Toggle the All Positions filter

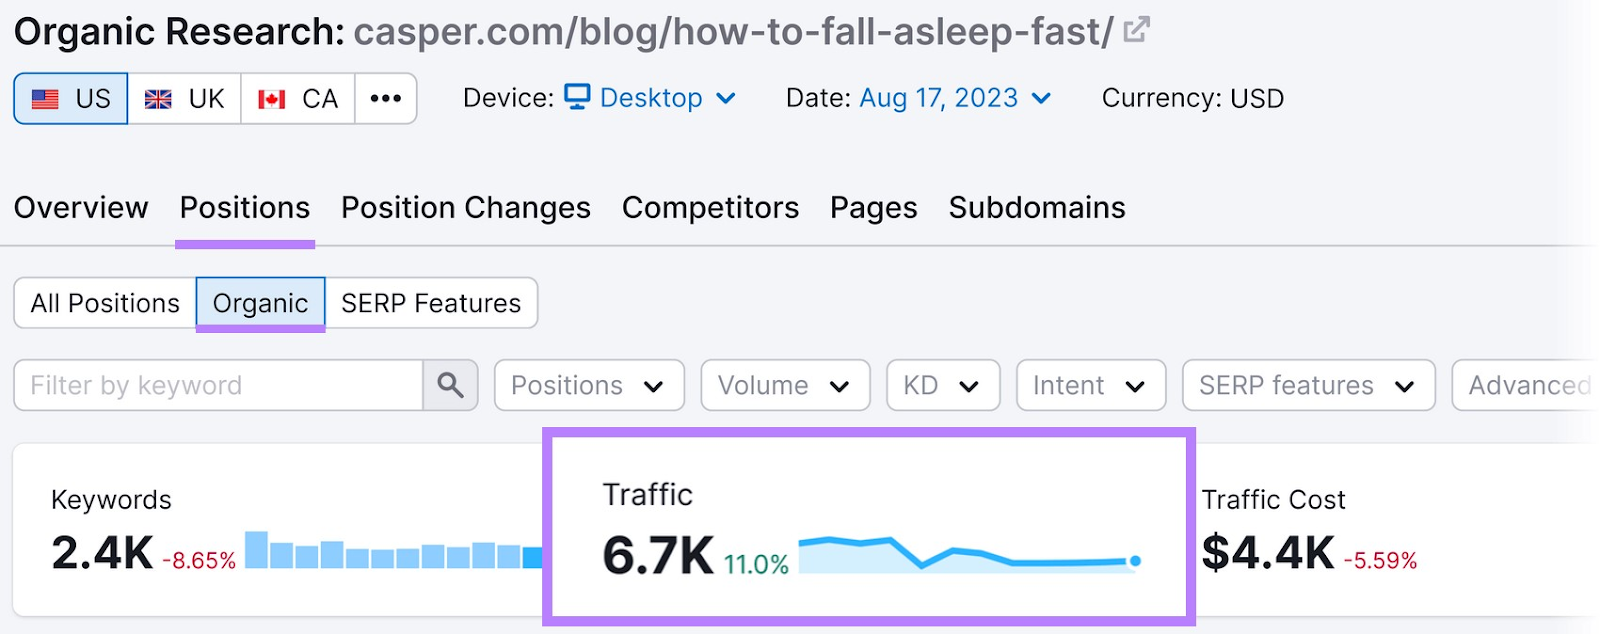pos(103,302)
